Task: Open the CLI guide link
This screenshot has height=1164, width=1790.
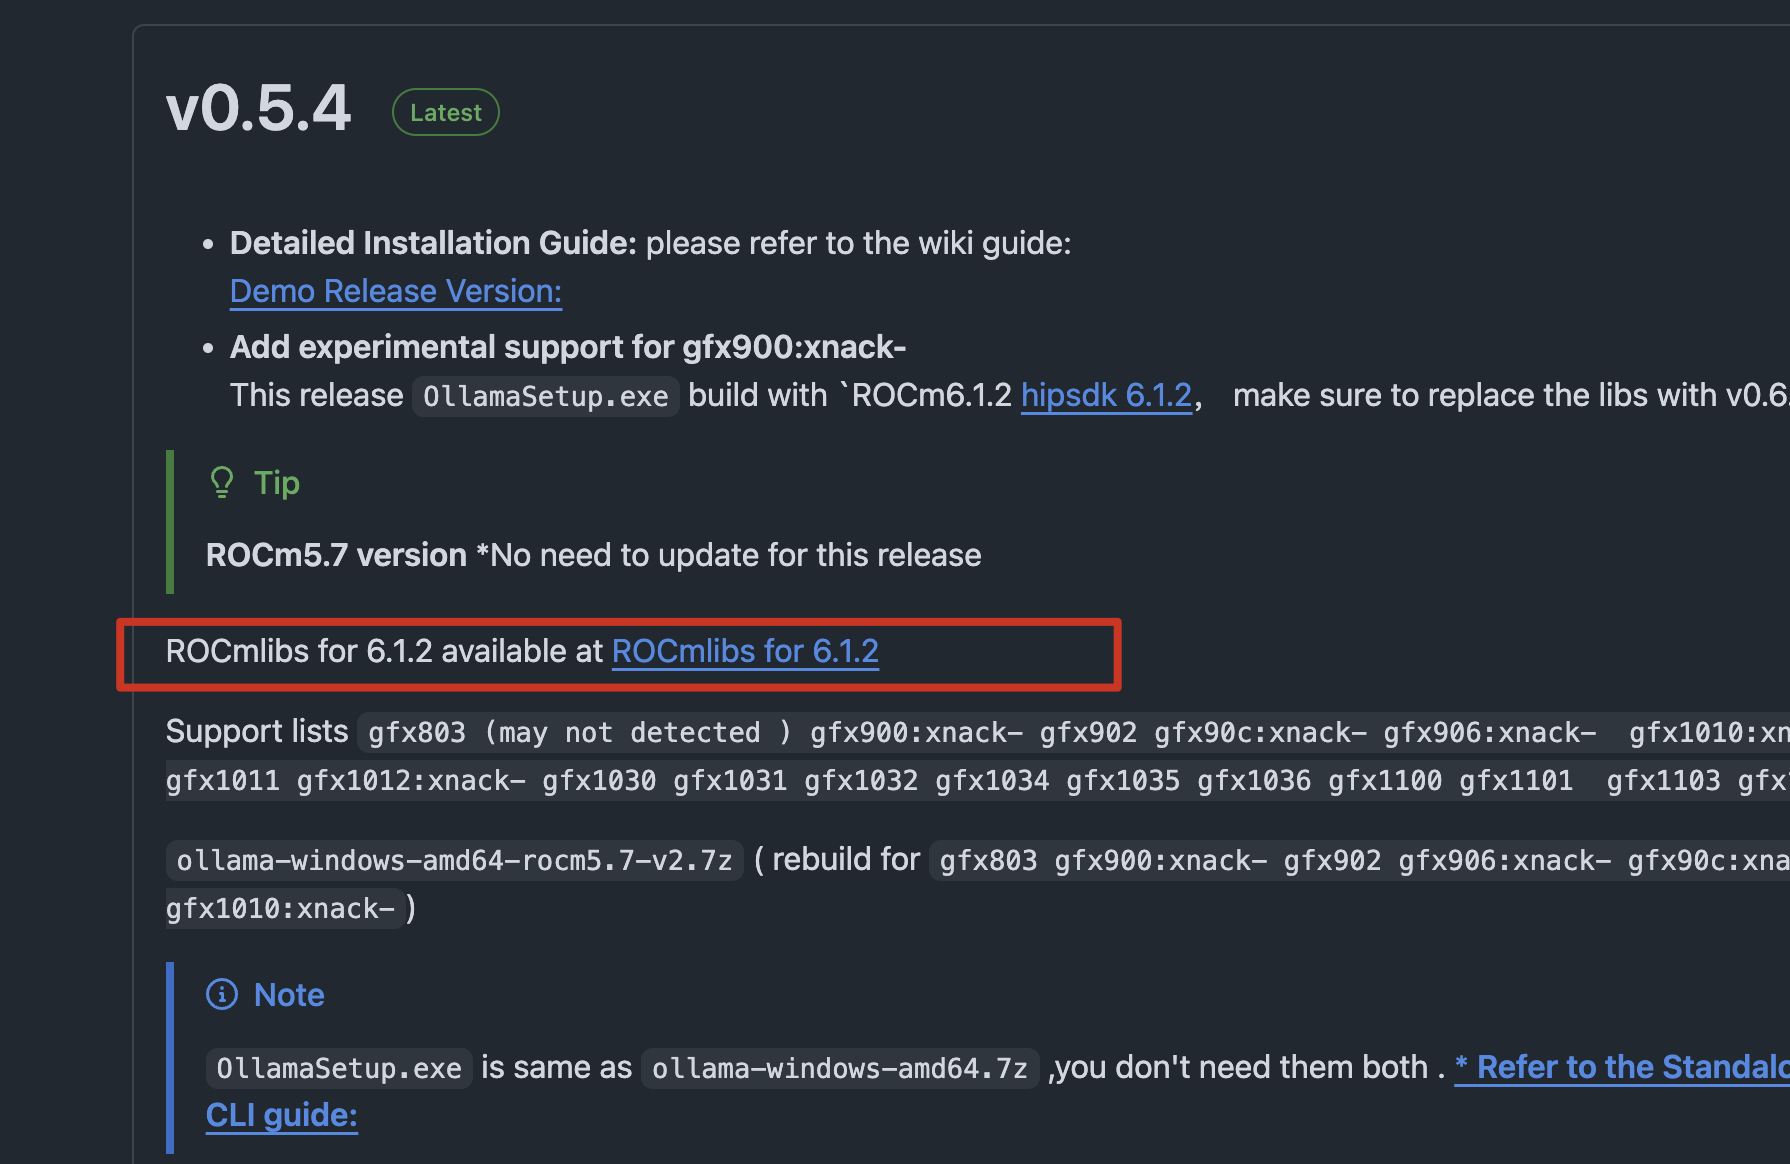Action: point(282,1115)
